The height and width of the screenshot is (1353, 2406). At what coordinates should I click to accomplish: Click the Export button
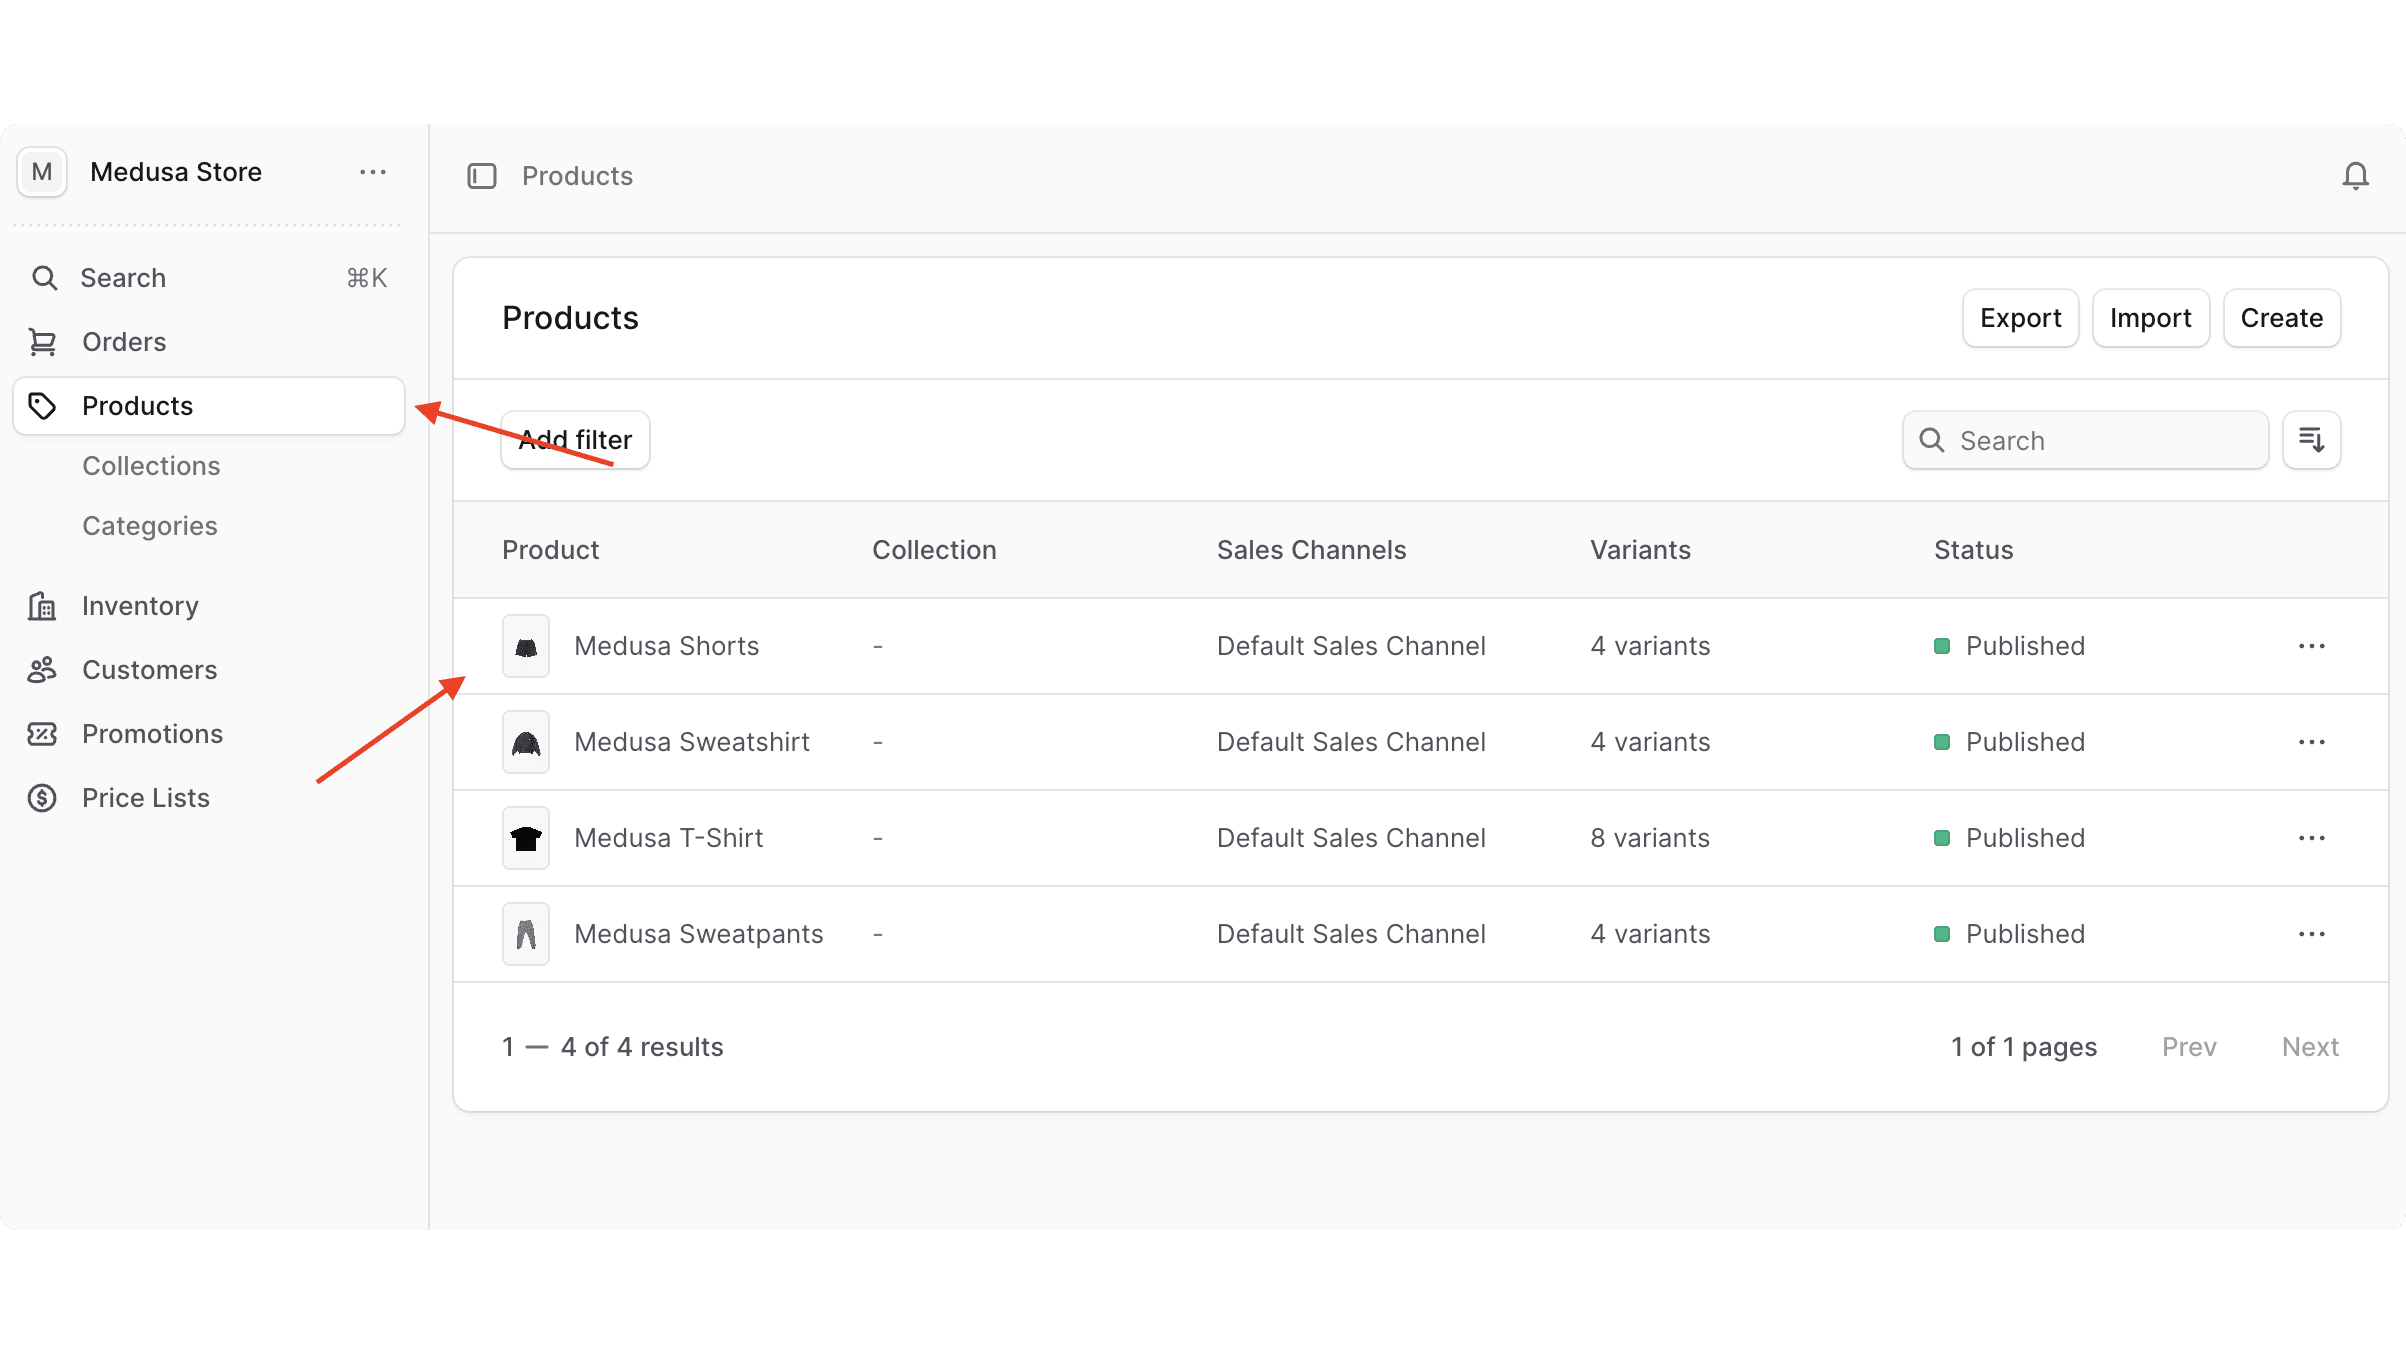pos(2020,317)
